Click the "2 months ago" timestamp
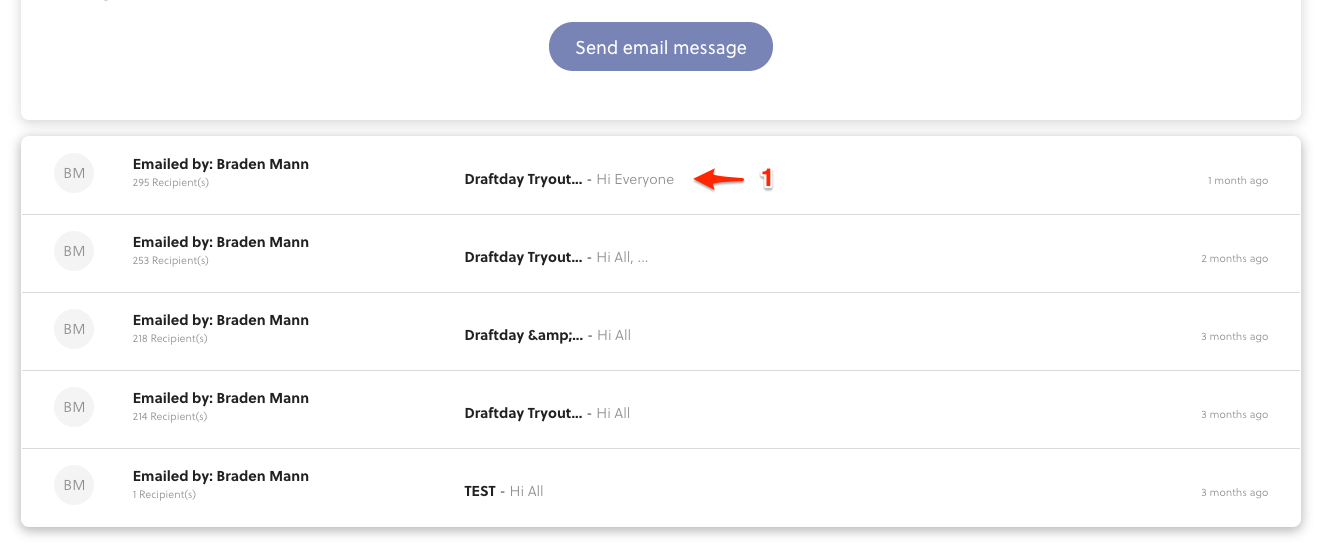Viewport: 1317px width, 544px height. click(x=1234, y=259)
